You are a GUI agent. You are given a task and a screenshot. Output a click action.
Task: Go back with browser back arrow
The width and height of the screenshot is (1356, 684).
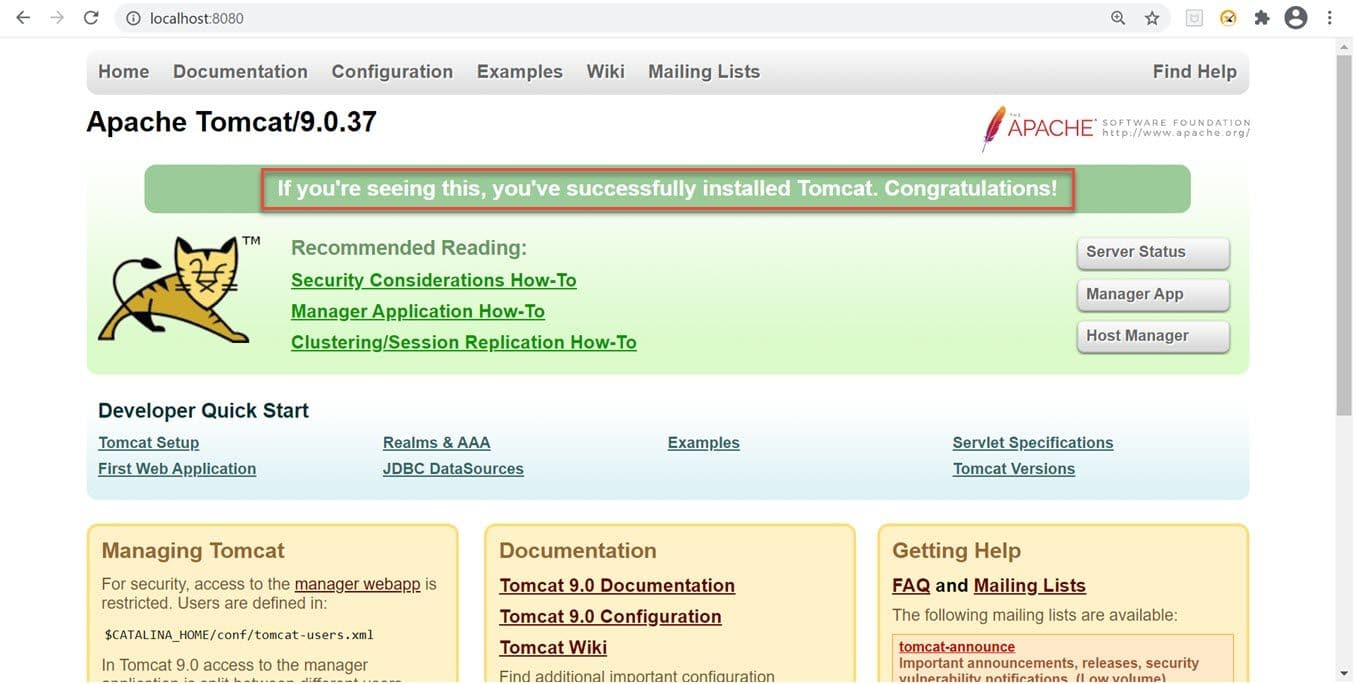[x=23, y=18]
